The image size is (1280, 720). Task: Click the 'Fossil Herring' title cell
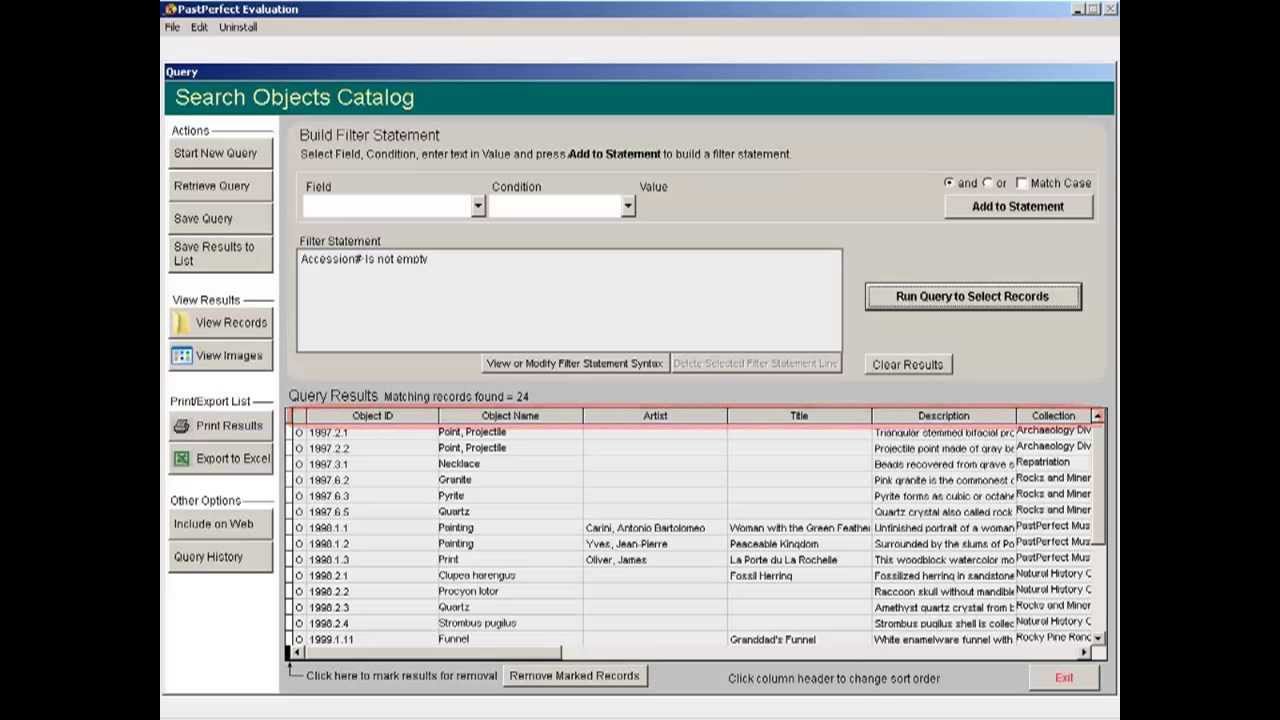[x=799, y=576]
